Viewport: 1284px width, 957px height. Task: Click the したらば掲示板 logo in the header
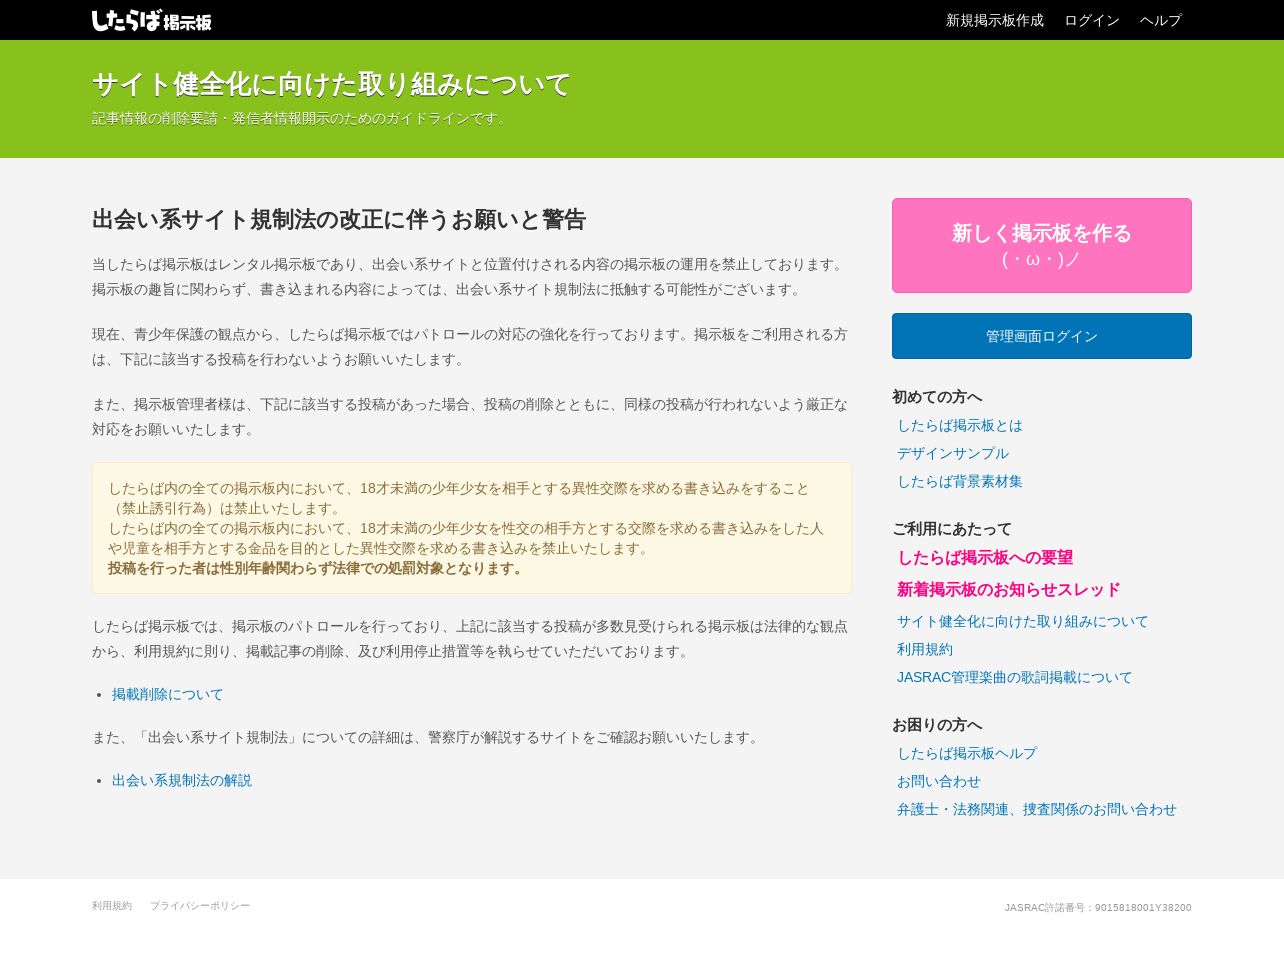152,20
